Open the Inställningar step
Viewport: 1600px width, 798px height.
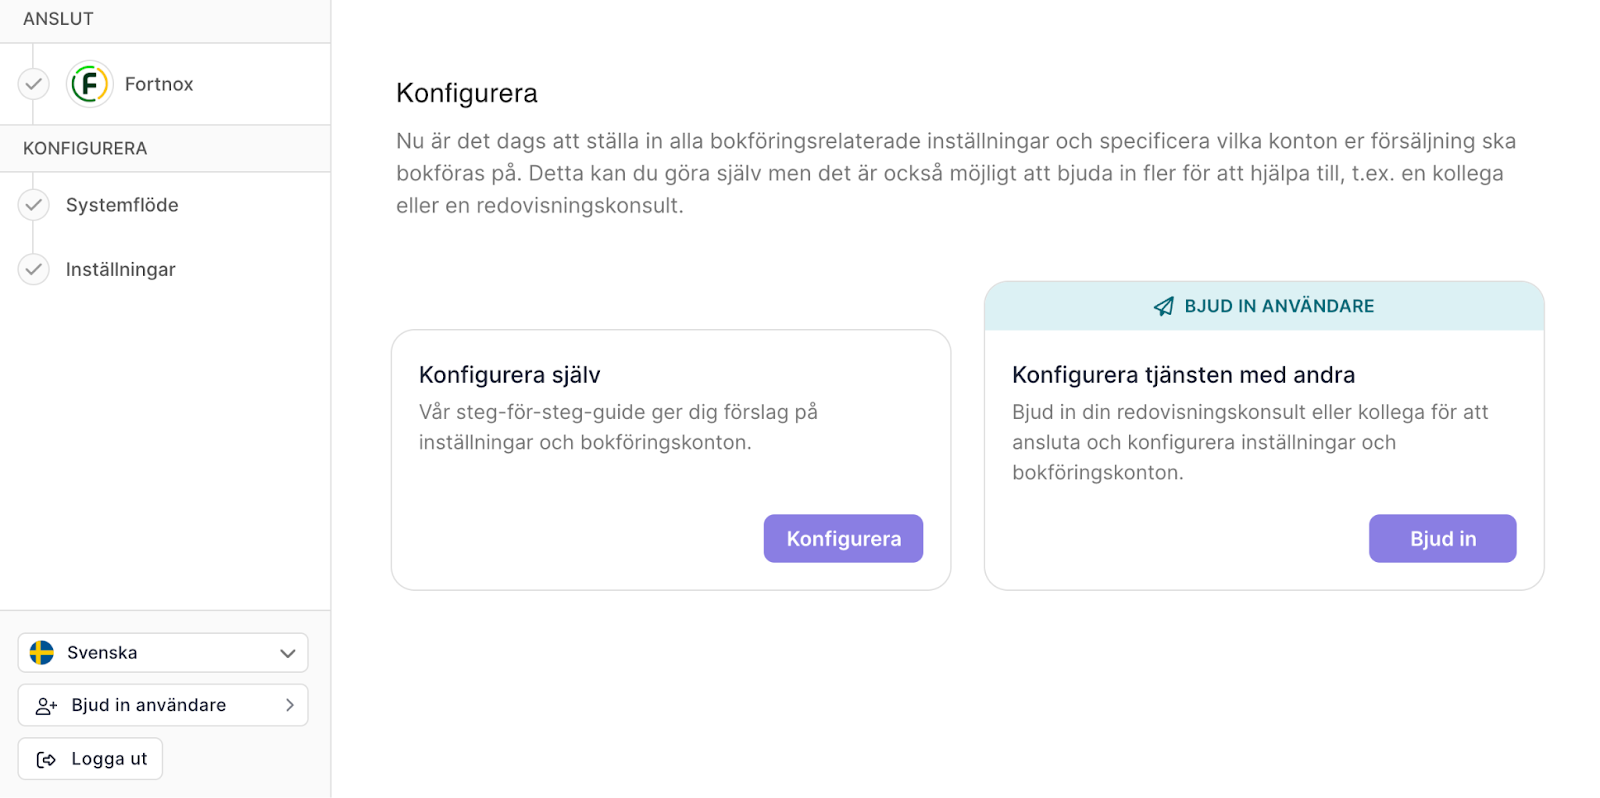(x=120, y=270)
